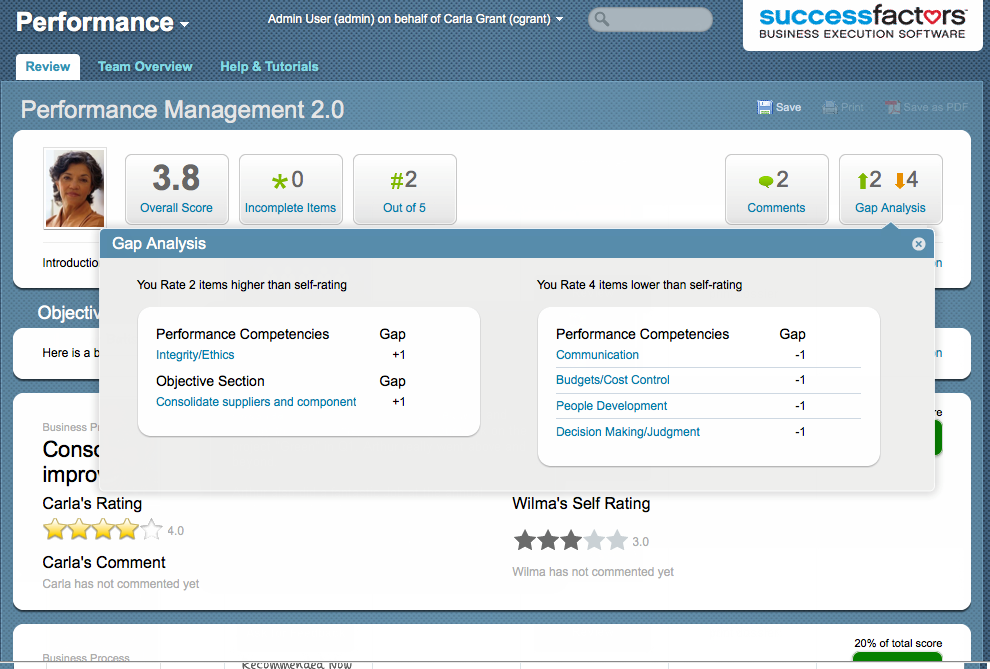This screenshot has height=669, width=990.
Task: Open the Budgets/Cost Control link
Action: (x=612, y=380)
